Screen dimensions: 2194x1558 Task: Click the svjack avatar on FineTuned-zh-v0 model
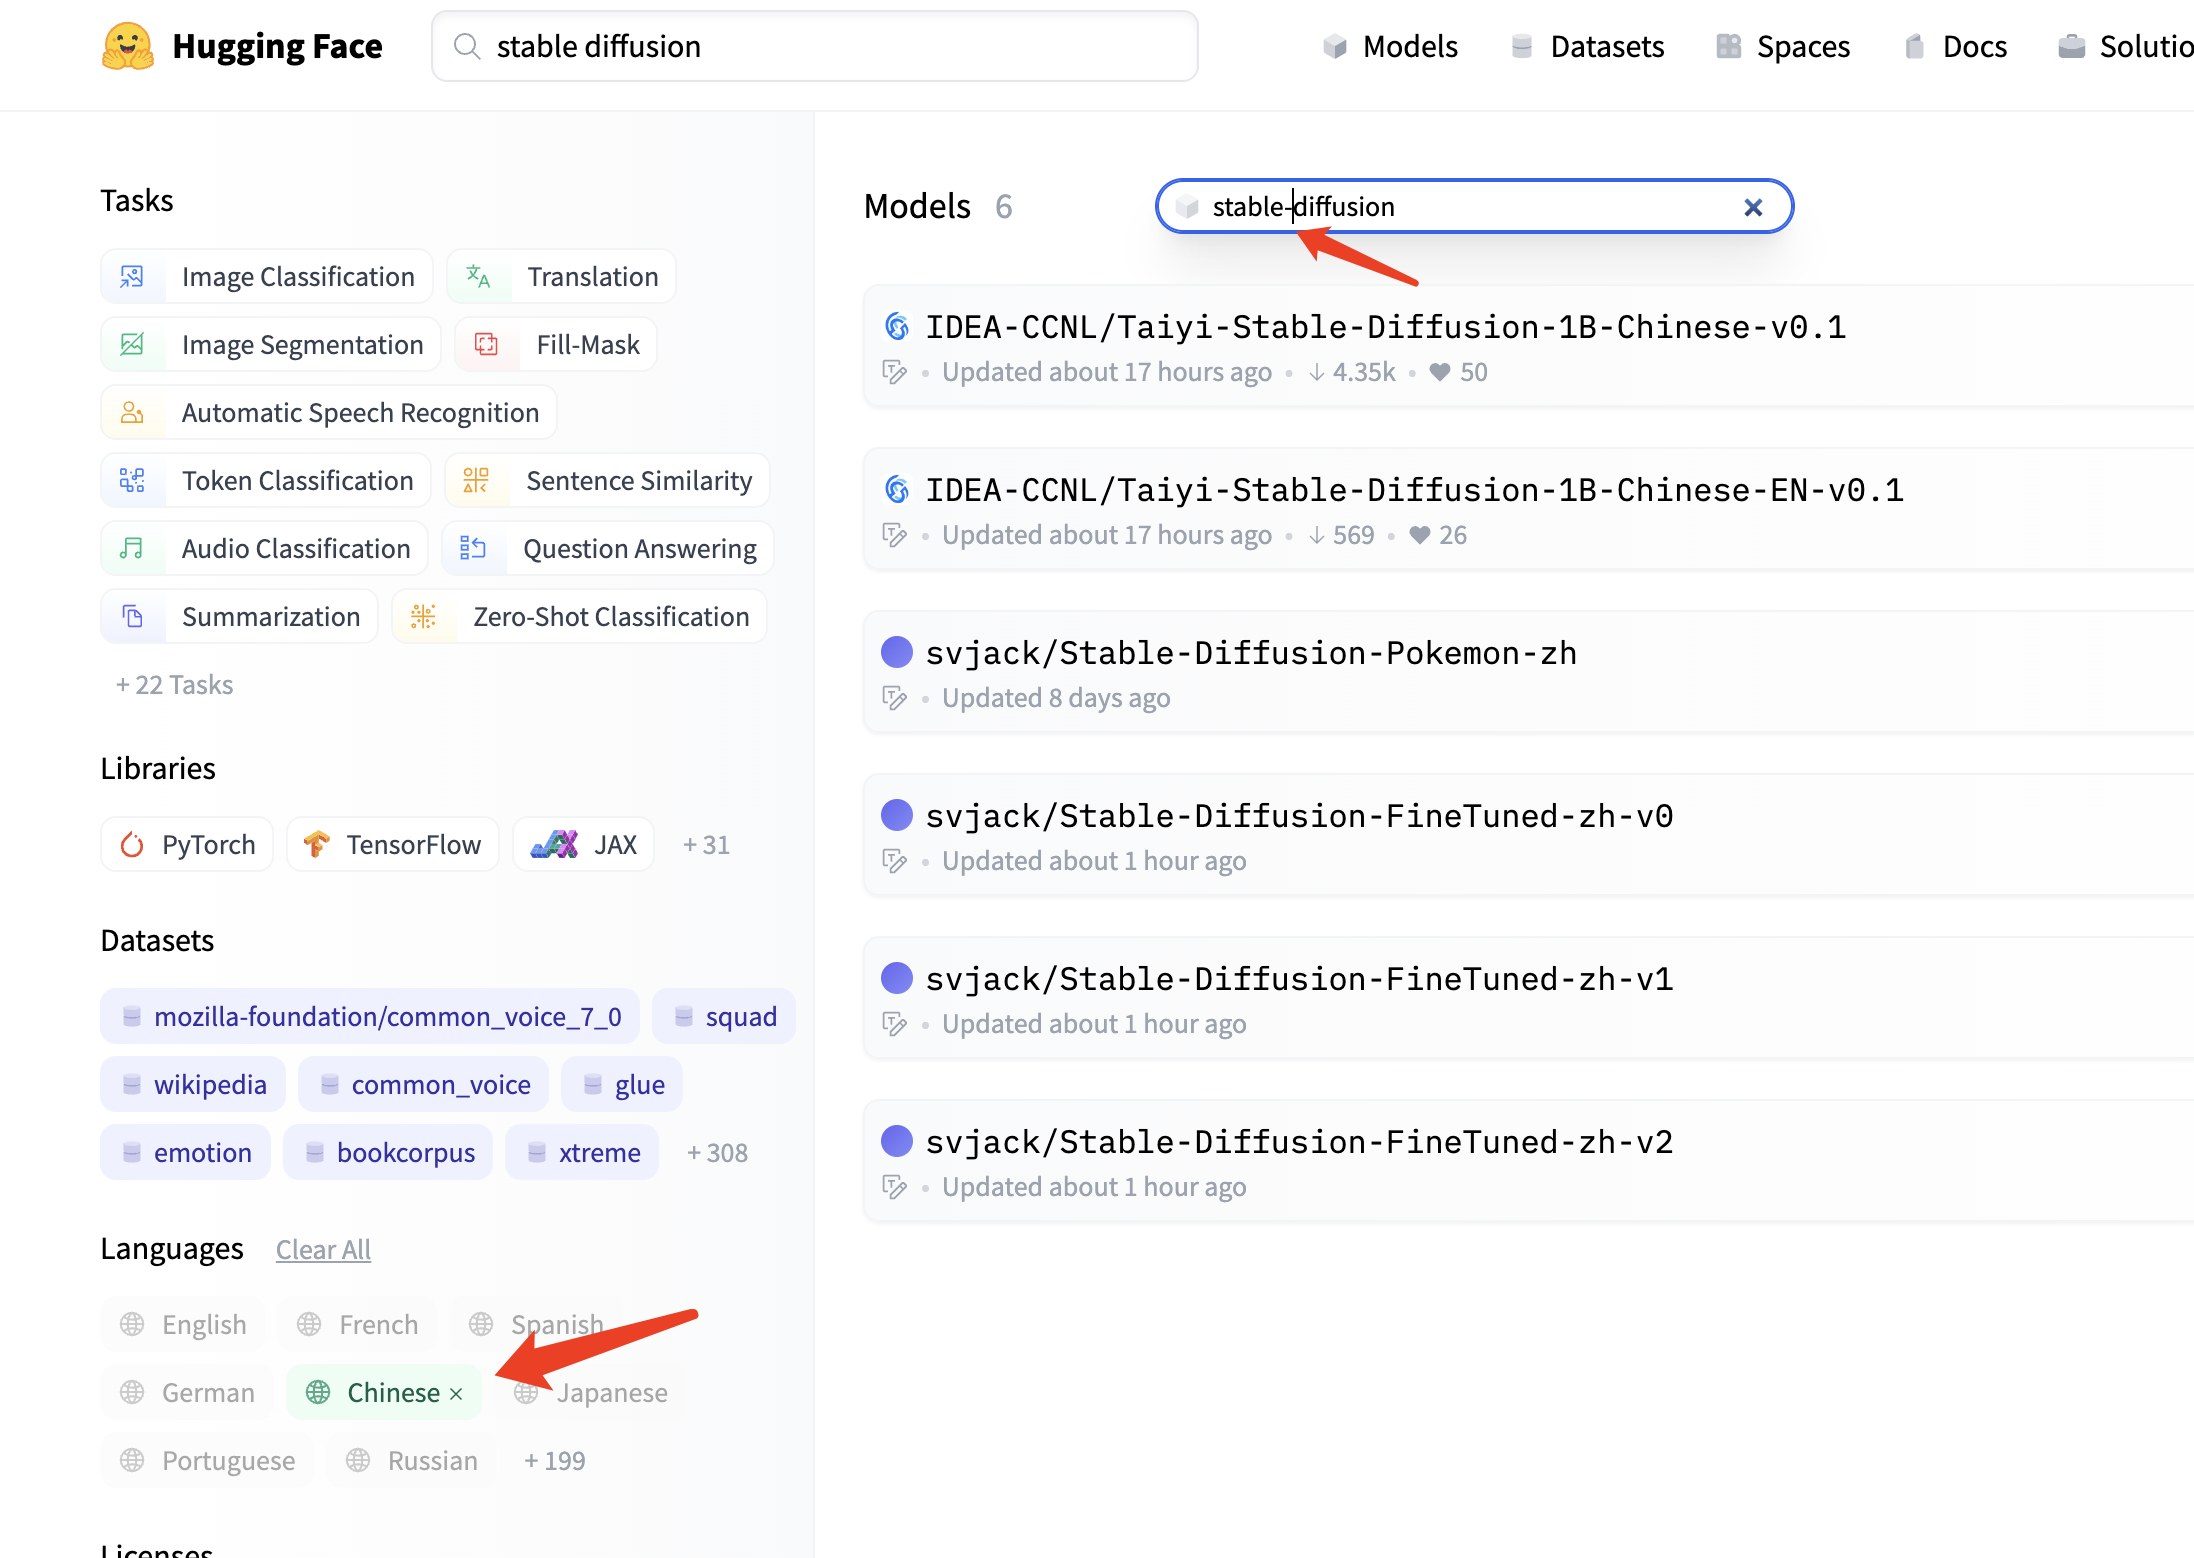coord(897,815)
